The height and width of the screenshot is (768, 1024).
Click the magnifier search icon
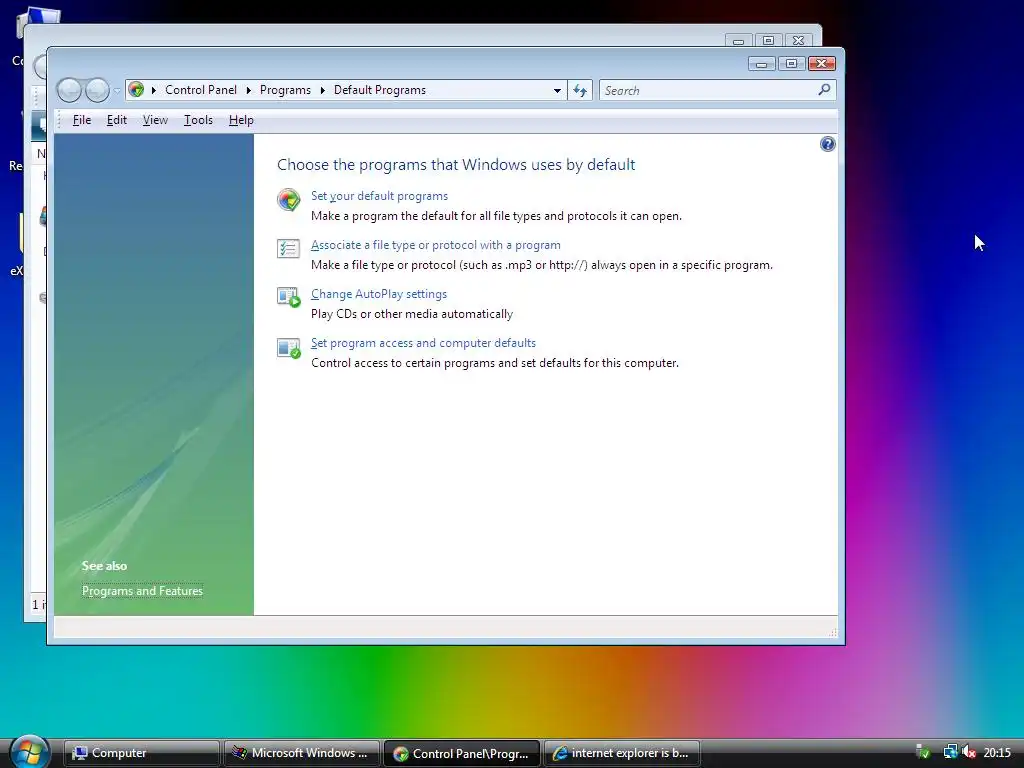tap(824, 89)
